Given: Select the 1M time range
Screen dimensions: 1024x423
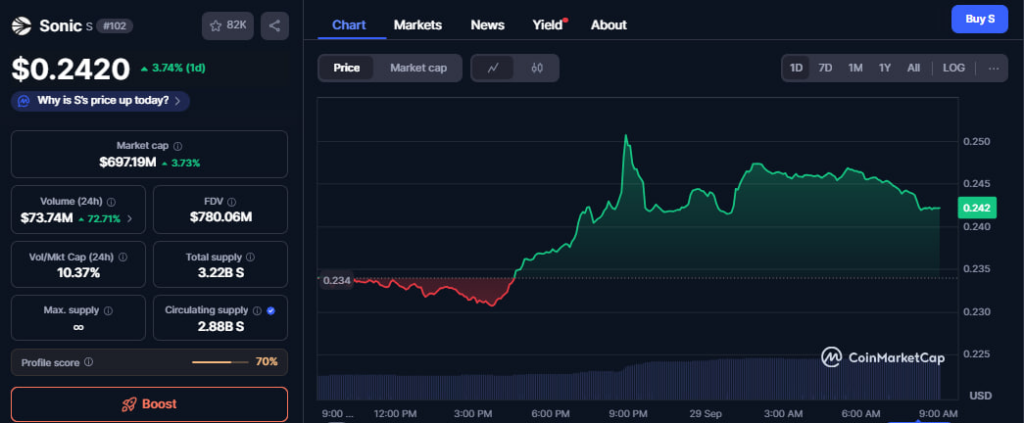Looking at the screenshot, I should coord(856,68).
